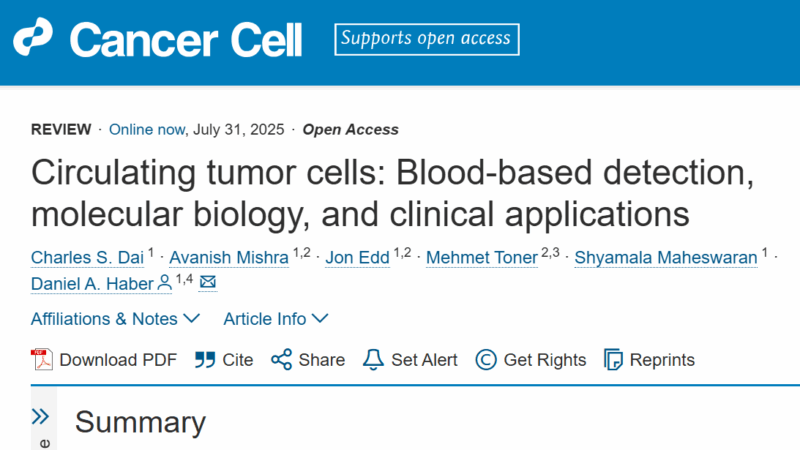Click the Reprints document icon
Image resolution: width=800 pixels, height=450 pixels.
tap(613, 360)
